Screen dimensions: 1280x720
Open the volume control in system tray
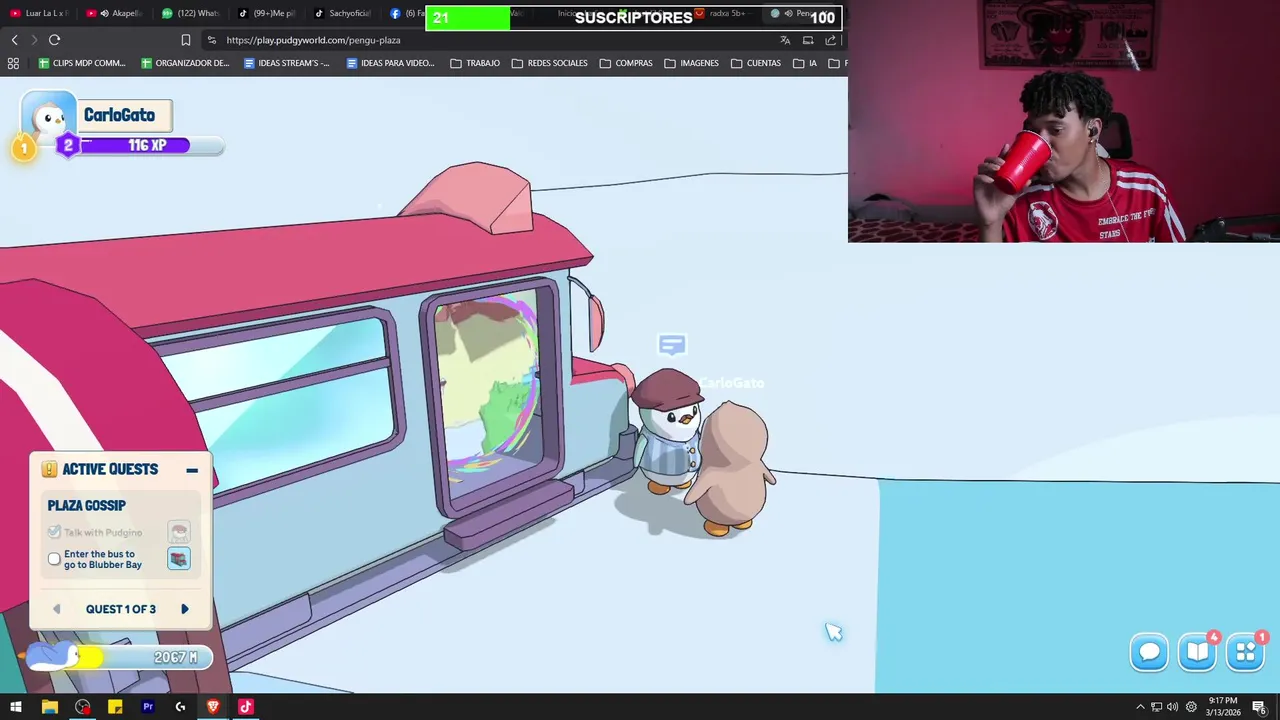1173,707
